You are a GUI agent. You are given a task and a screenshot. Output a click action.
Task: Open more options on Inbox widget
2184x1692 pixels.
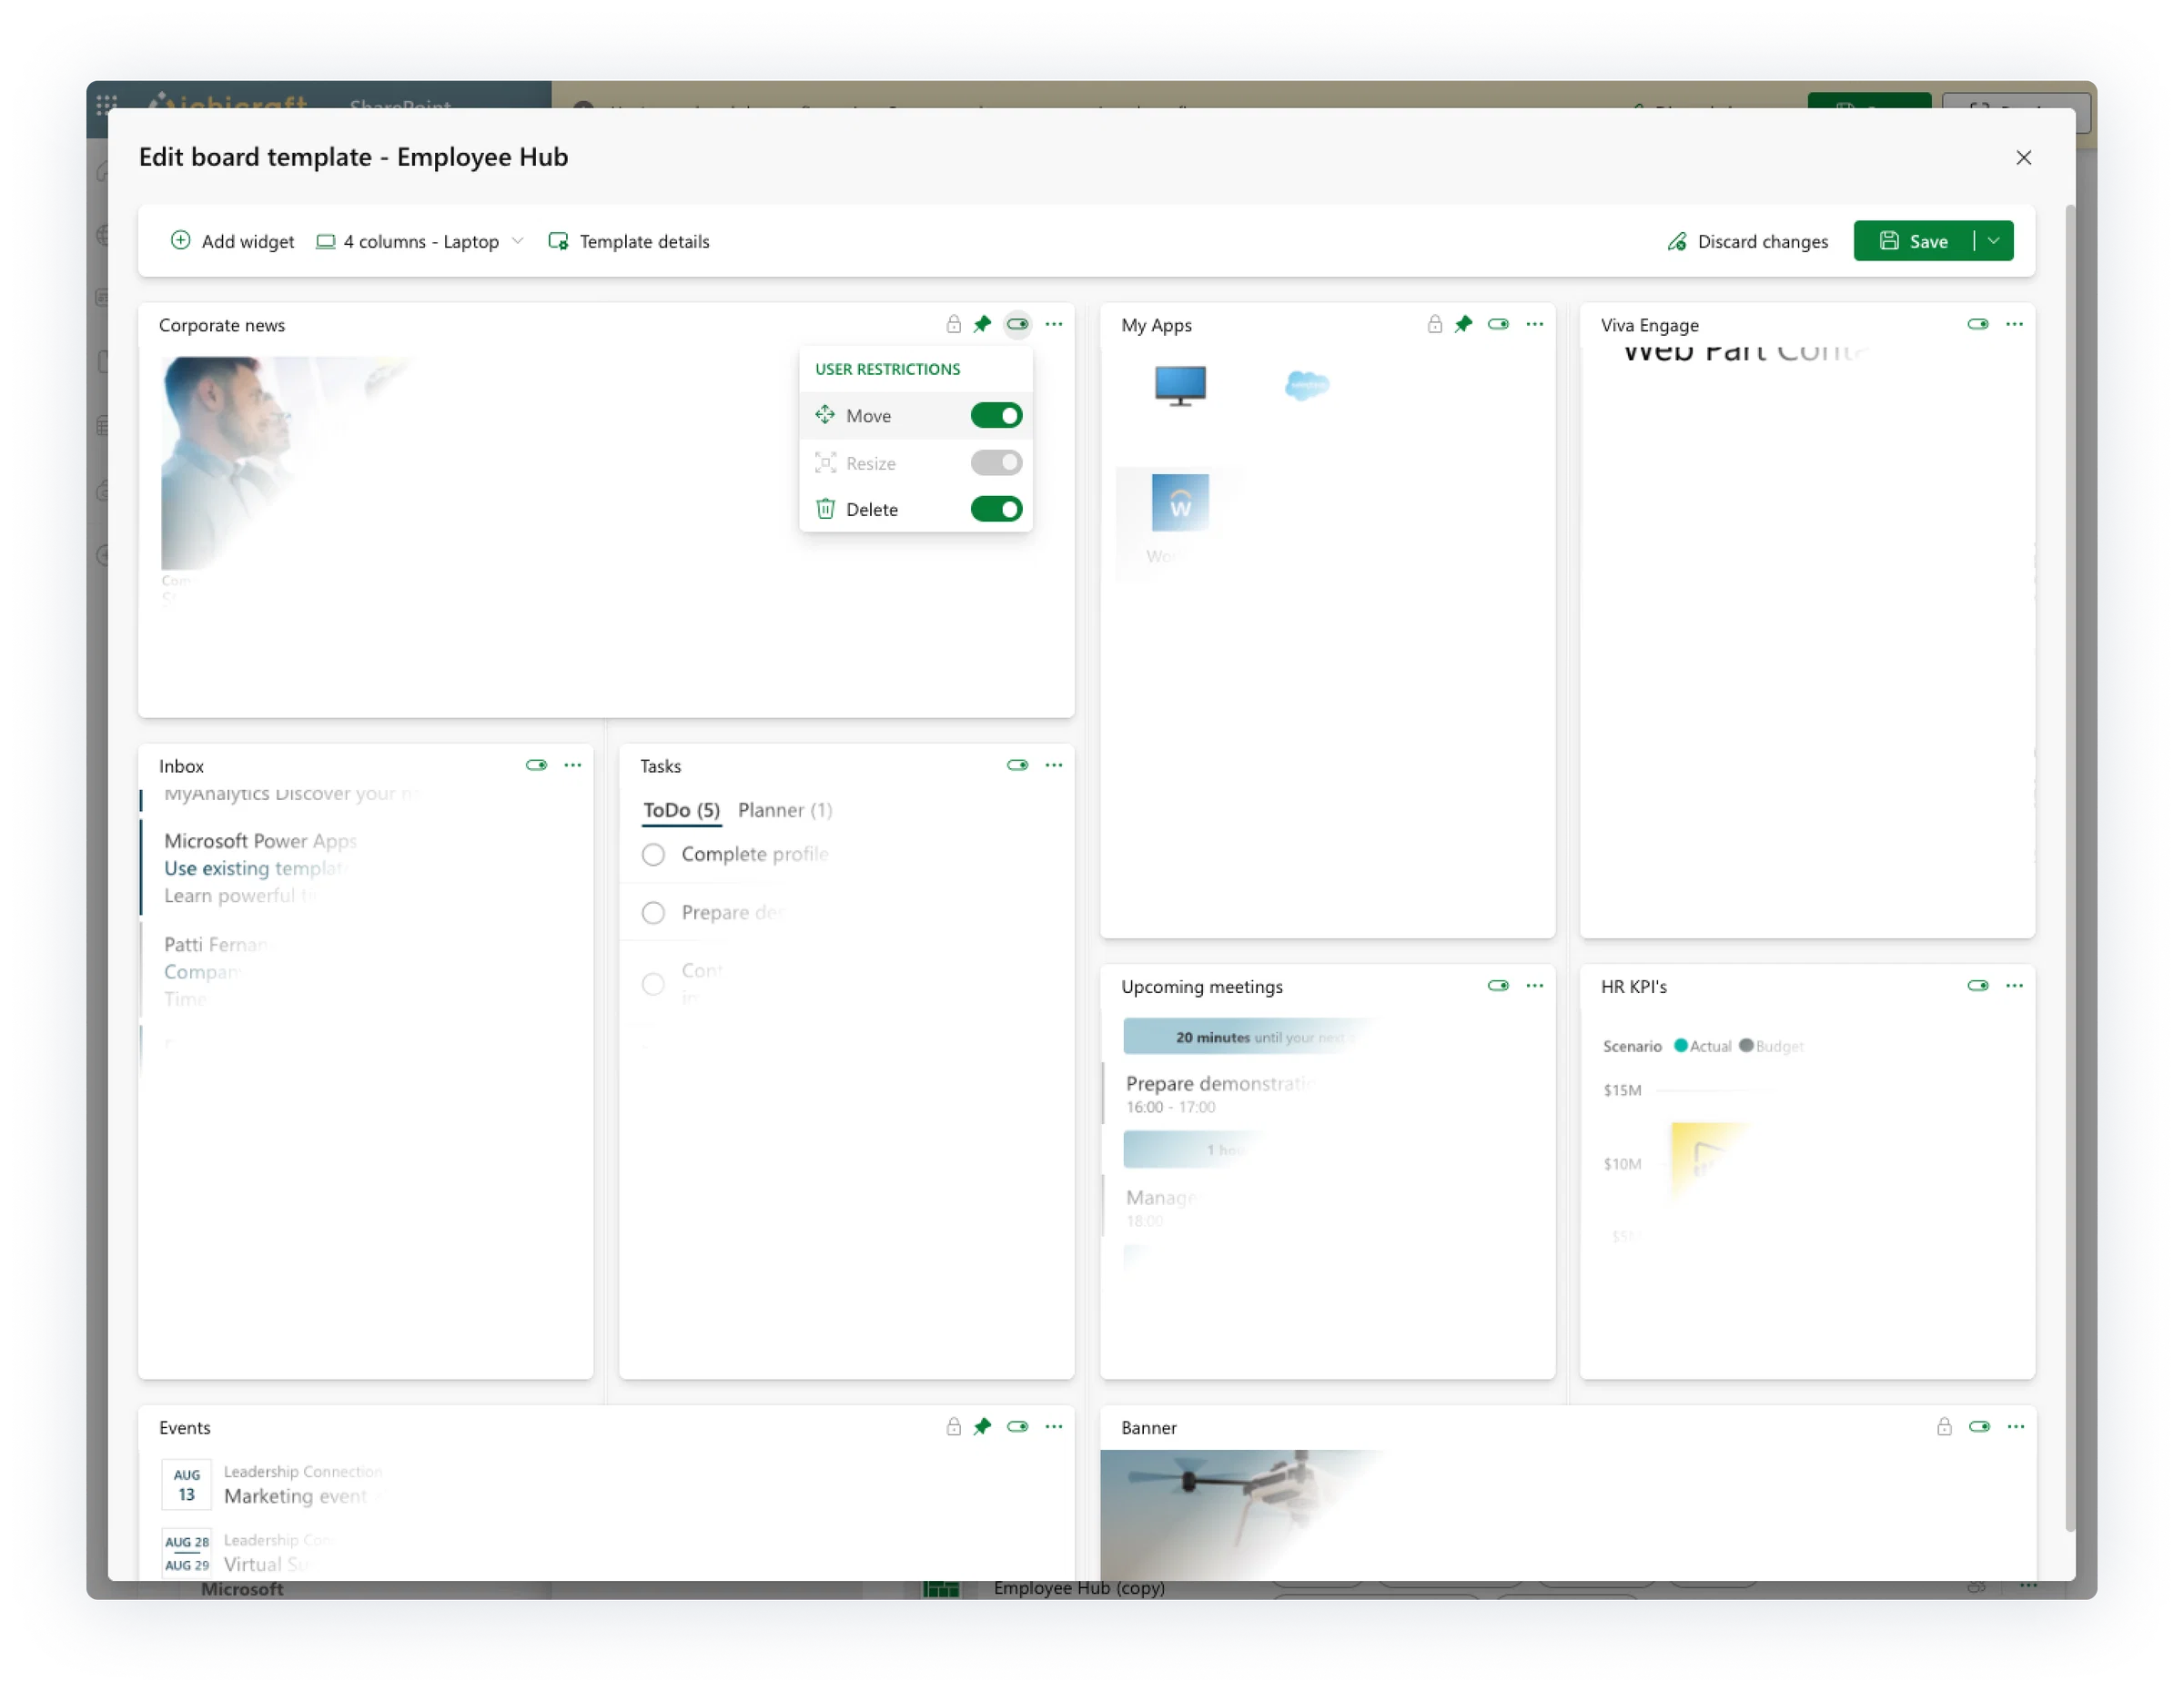[x=573, y=765]
